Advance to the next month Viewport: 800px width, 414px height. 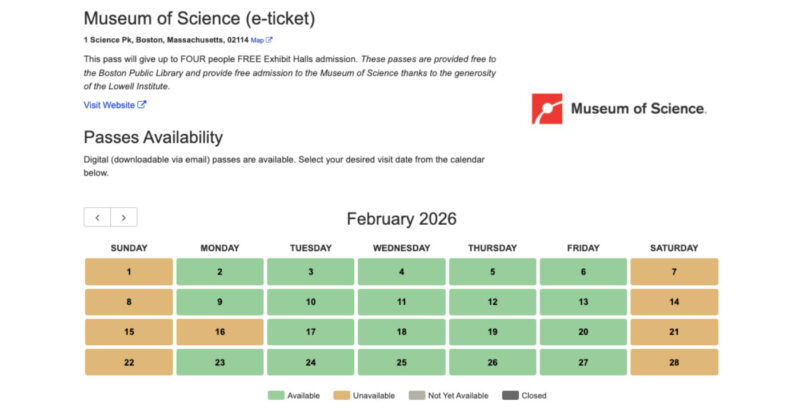point(124,217)
